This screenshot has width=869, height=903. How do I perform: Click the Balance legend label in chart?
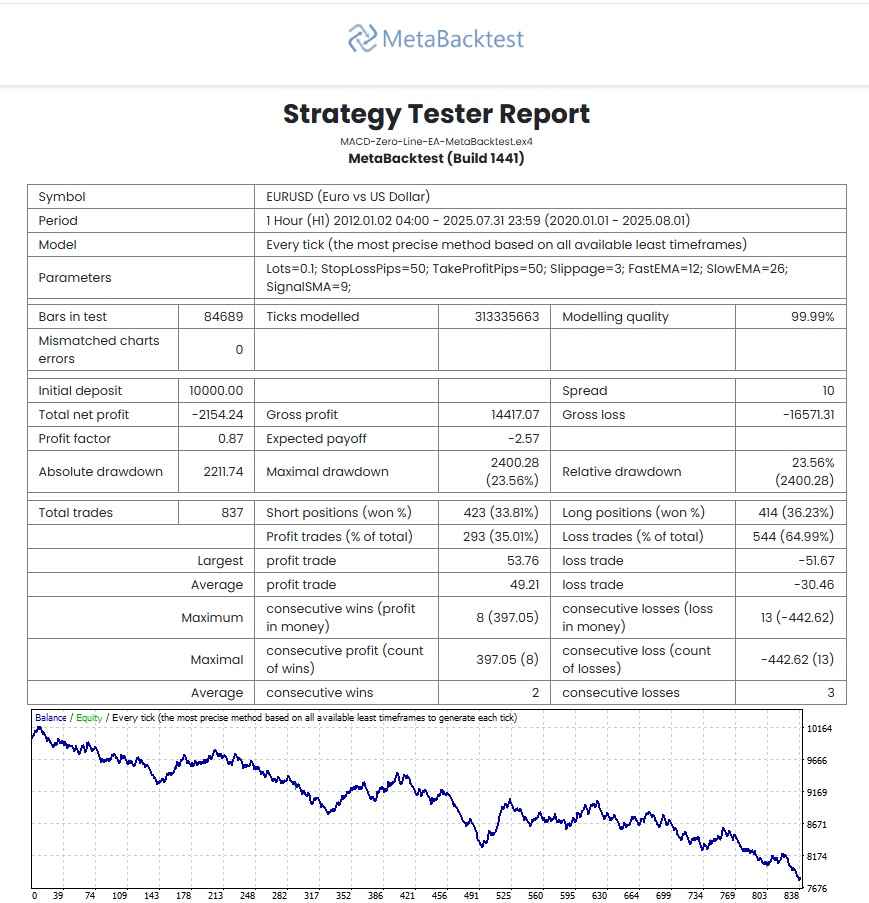pos(50,718)
